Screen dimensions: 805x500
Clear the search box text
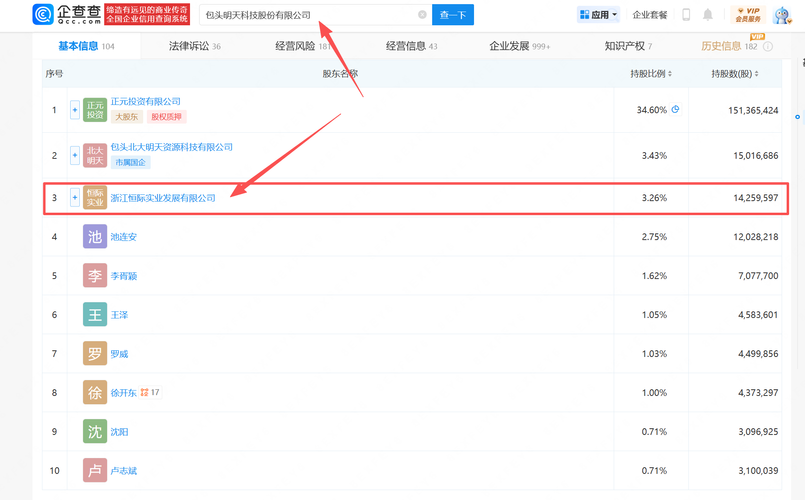422,14
